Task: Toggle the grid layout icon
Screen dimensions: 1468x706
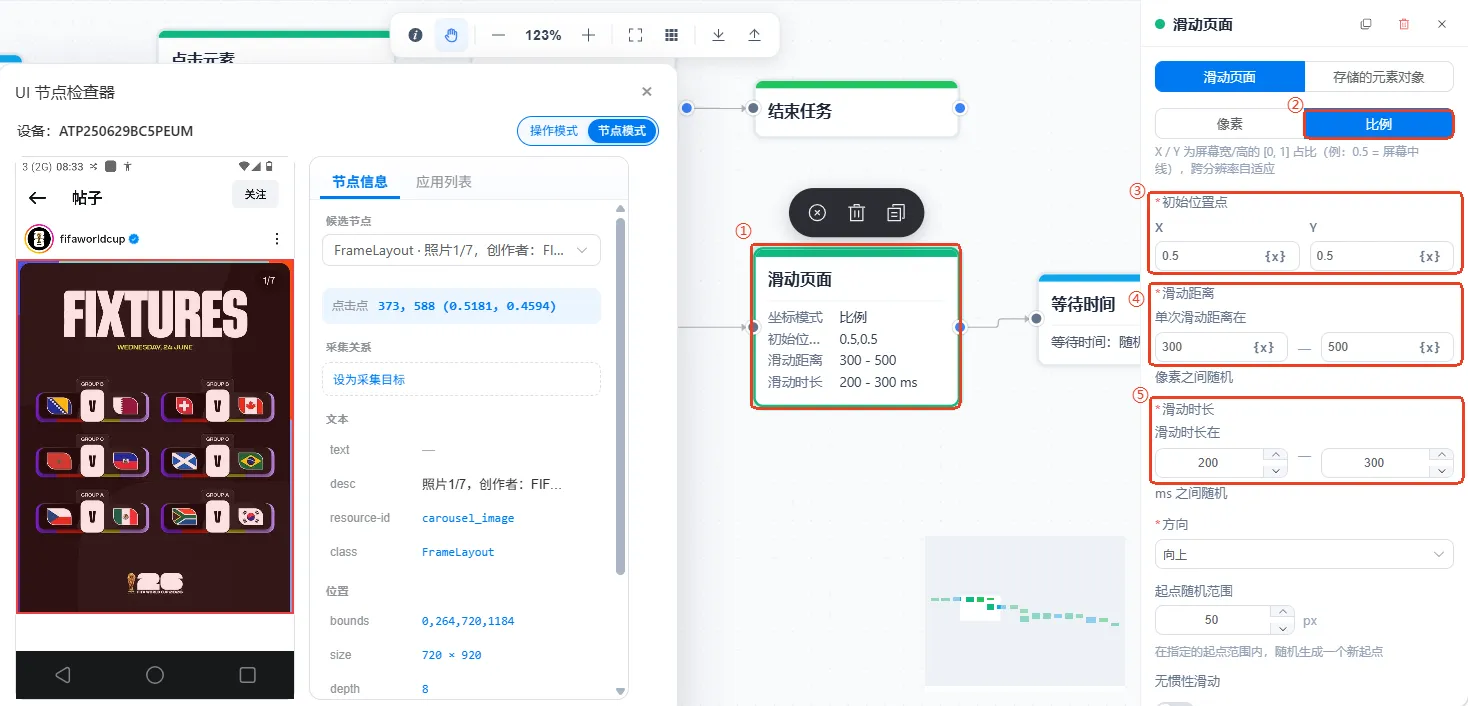Action: [672, 35]
